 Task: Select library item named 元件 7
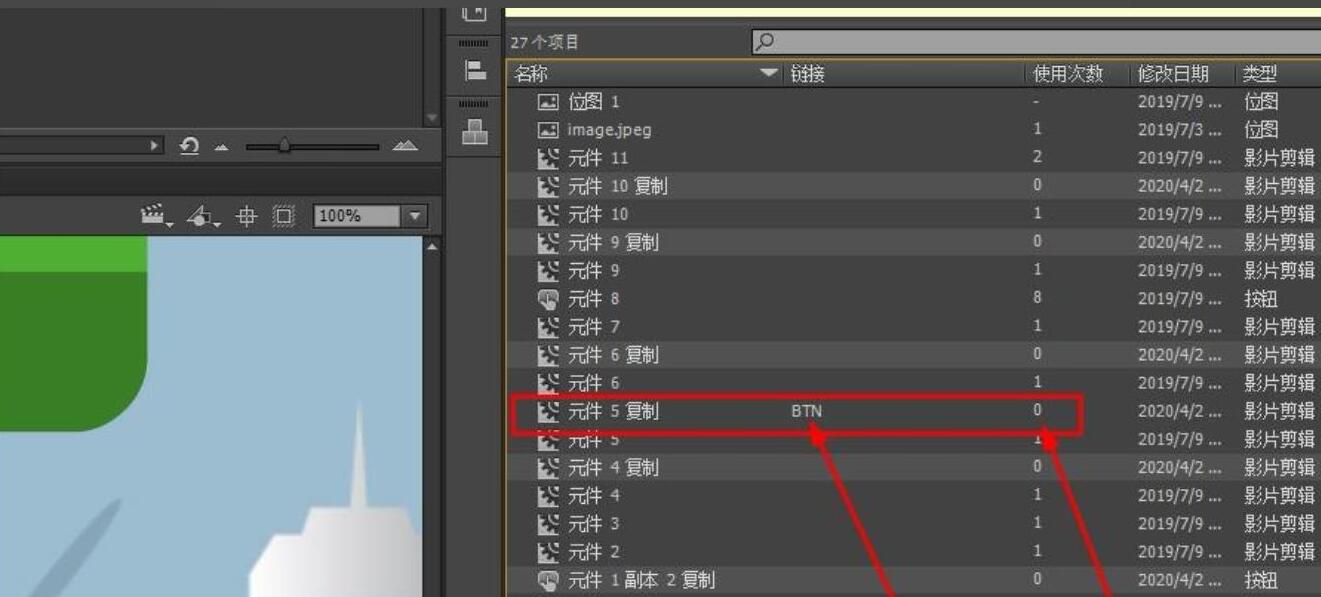tap(594, 327)
